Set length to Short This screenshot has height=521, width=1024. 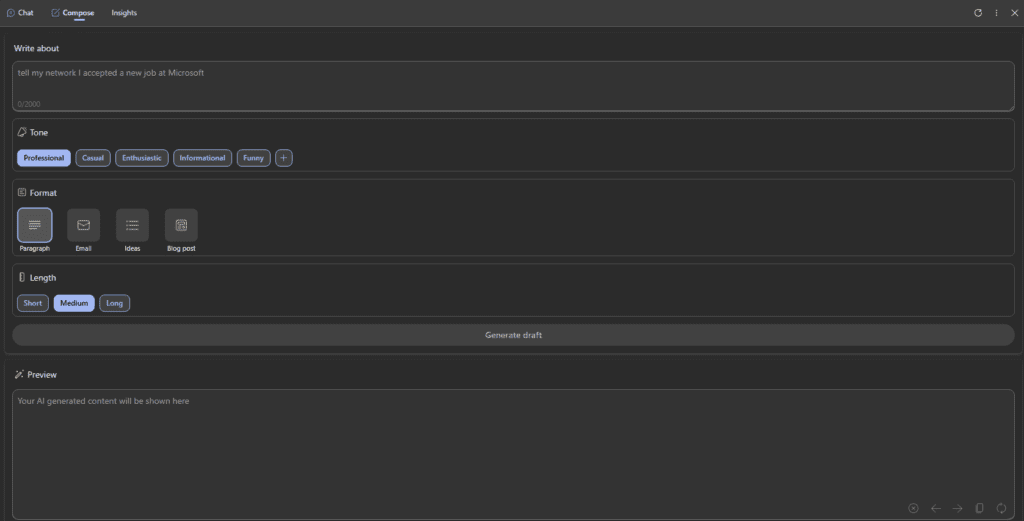[x=33, y=303]
